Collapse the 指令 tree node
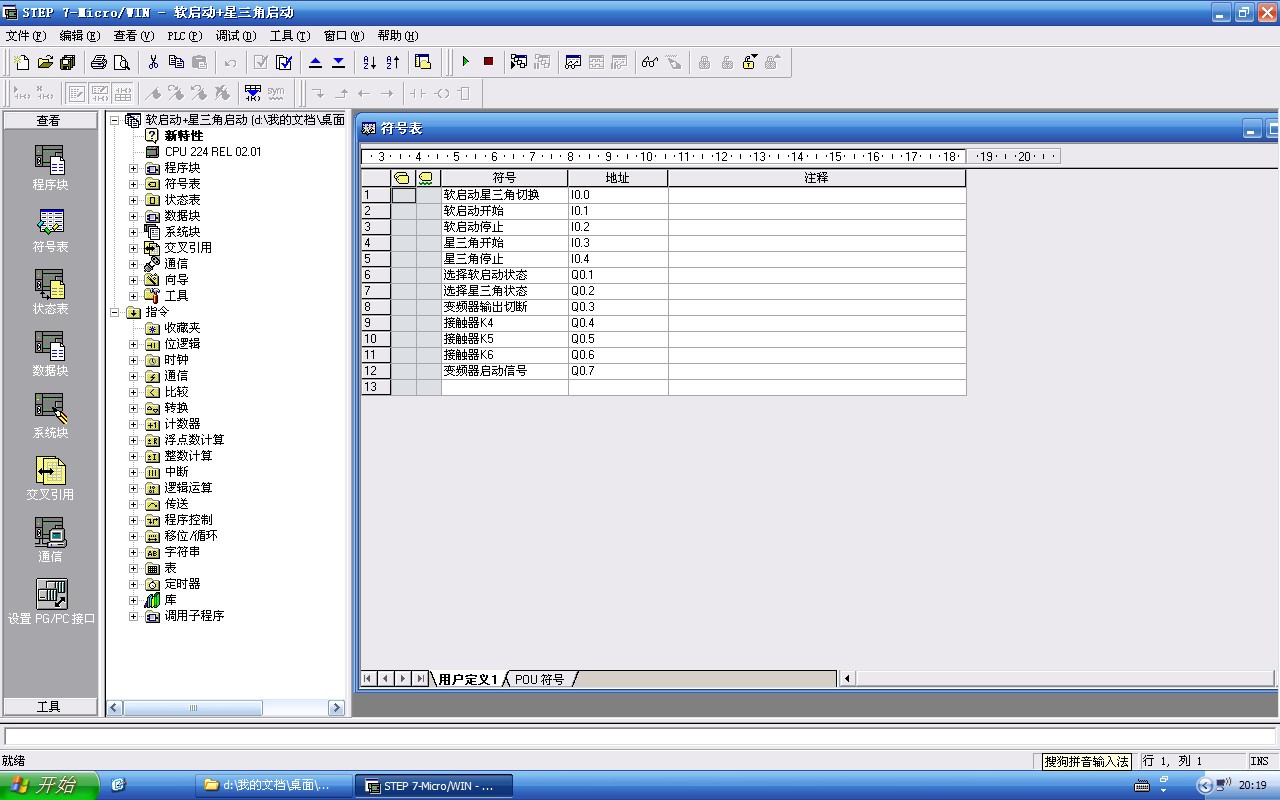This screenshot has width=1280, height=800. point(114,312)
